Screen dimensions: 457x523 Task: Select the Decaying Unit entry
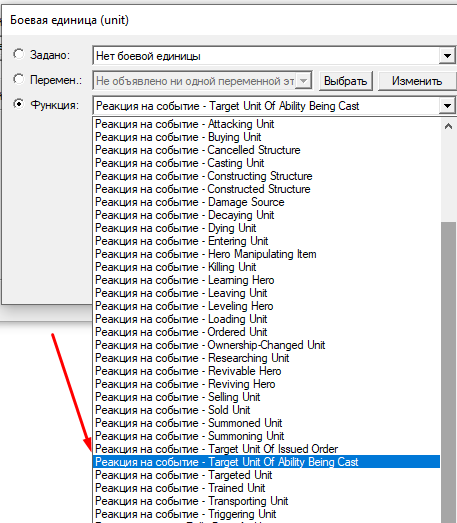266,215
